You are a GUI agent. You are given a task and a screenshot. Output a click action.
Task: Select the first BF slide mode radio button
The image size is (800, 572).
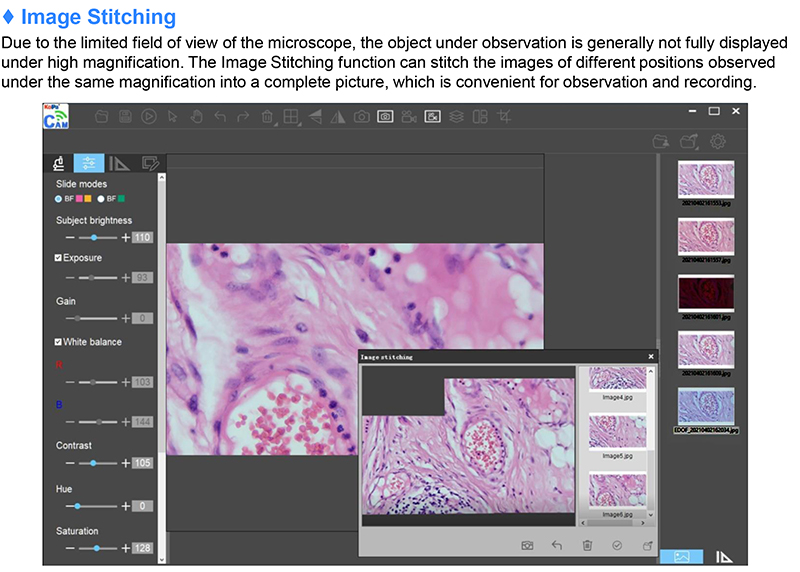click(59, 199)
